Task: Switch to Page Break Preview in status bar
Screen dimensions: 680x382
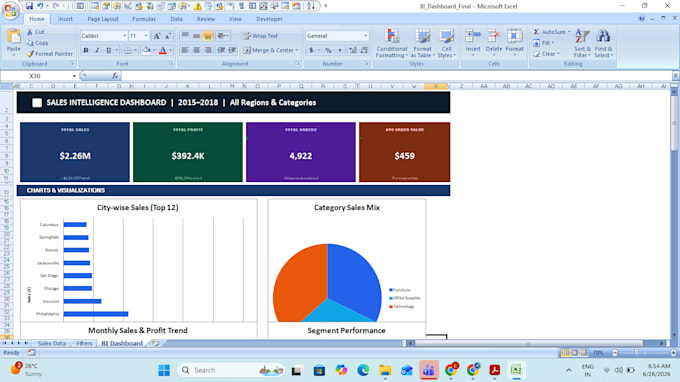Action: 583,353
